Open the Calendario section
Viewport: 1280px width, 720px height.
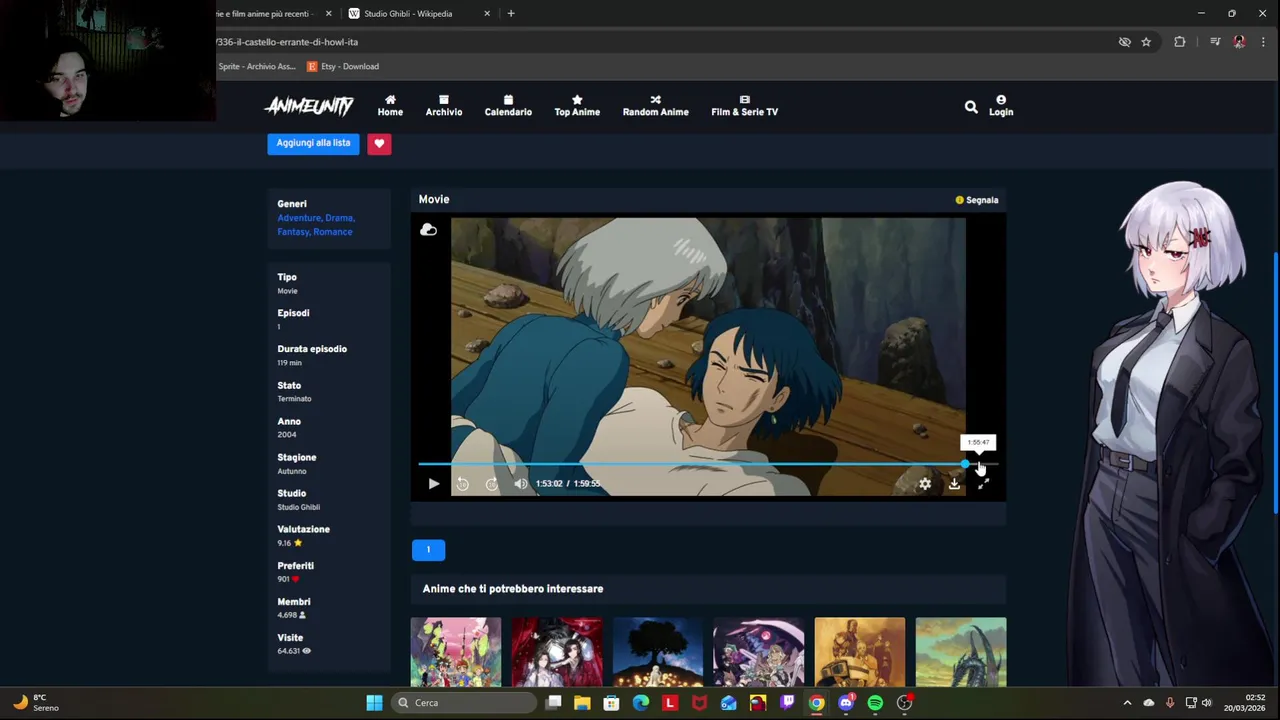coord(508,106)
